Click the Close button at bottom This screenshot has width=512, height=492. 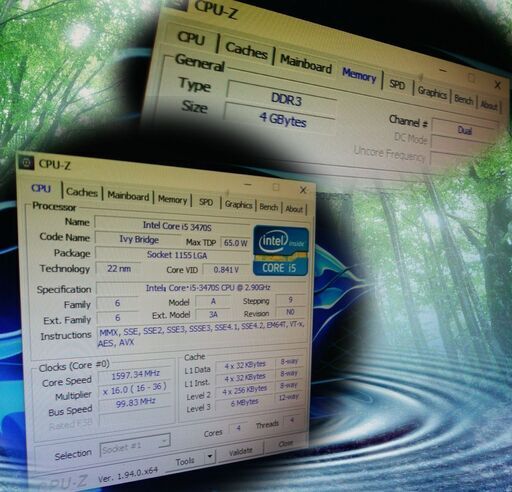(x=286, y=444)
